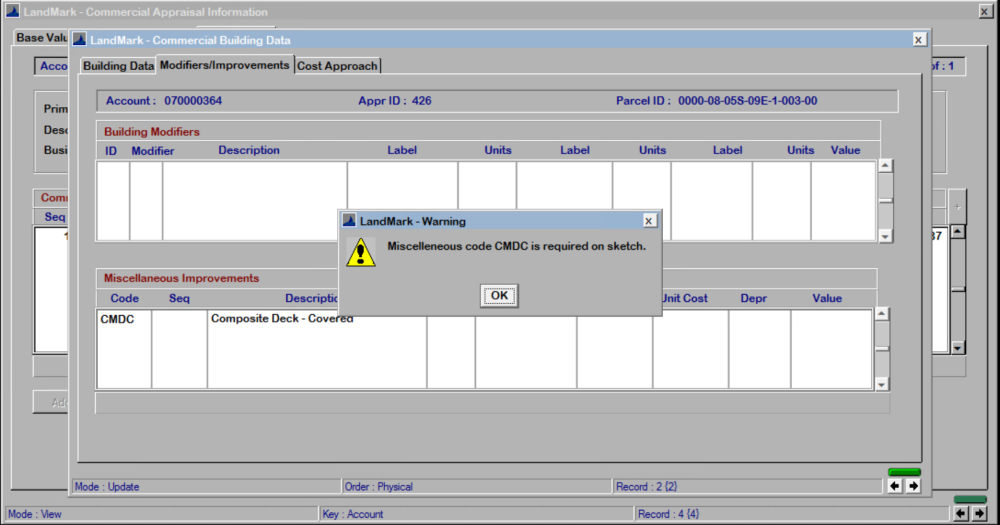The width and height of the screenshot is (1000, 525).
Task: Click the Key : Account status field
Action: [476, 514]
